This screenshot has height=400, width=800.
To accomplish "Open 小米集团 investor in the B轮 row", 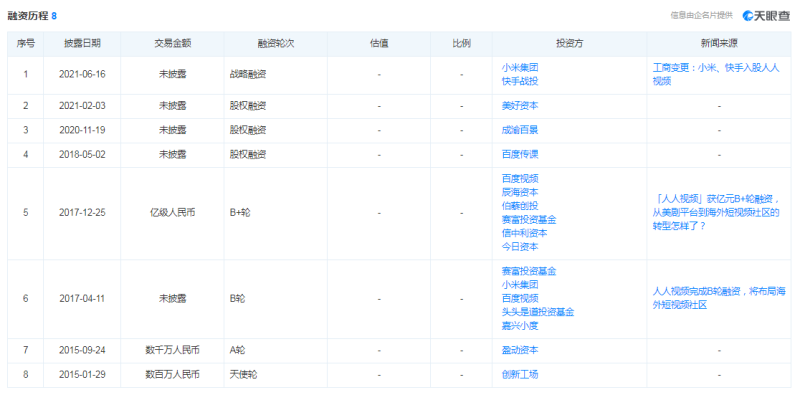I will (520, 285).
